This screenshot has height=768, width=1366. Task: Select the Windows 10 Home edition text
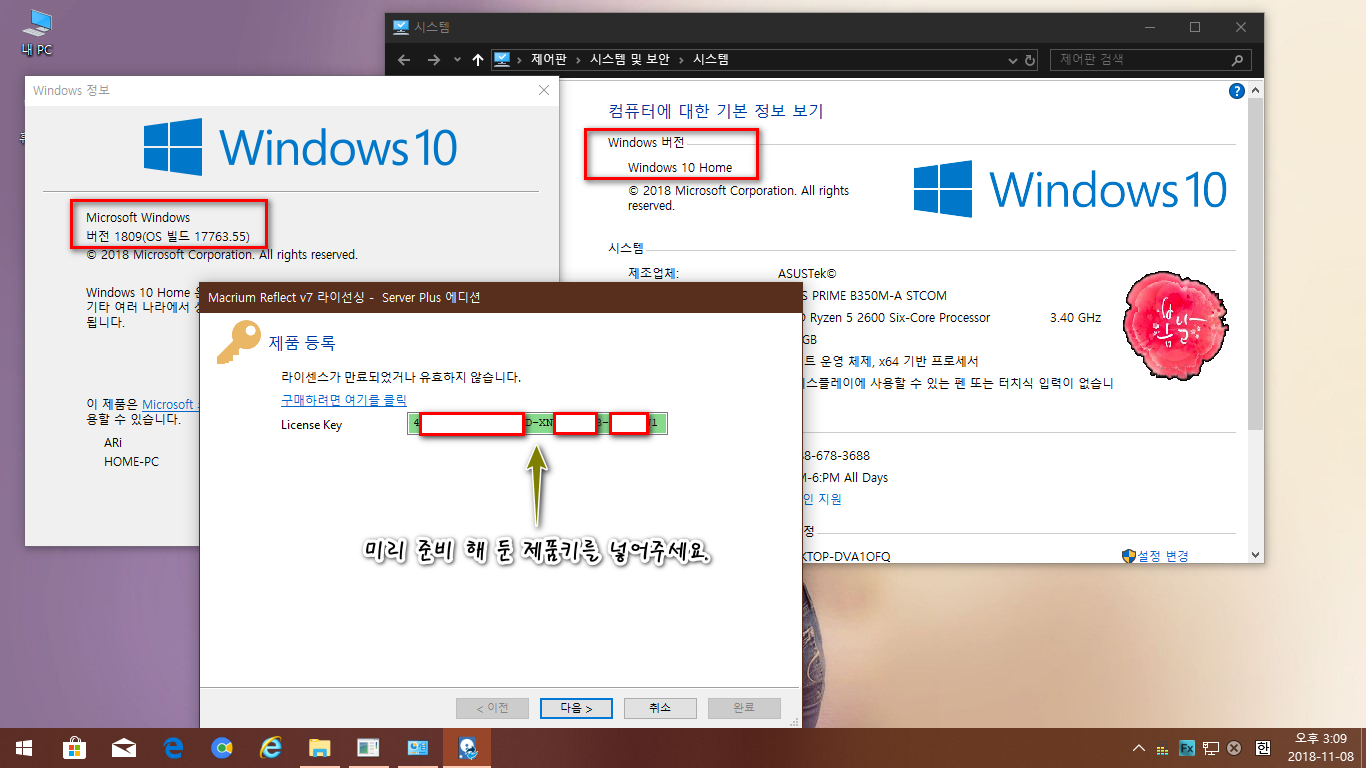680,168
